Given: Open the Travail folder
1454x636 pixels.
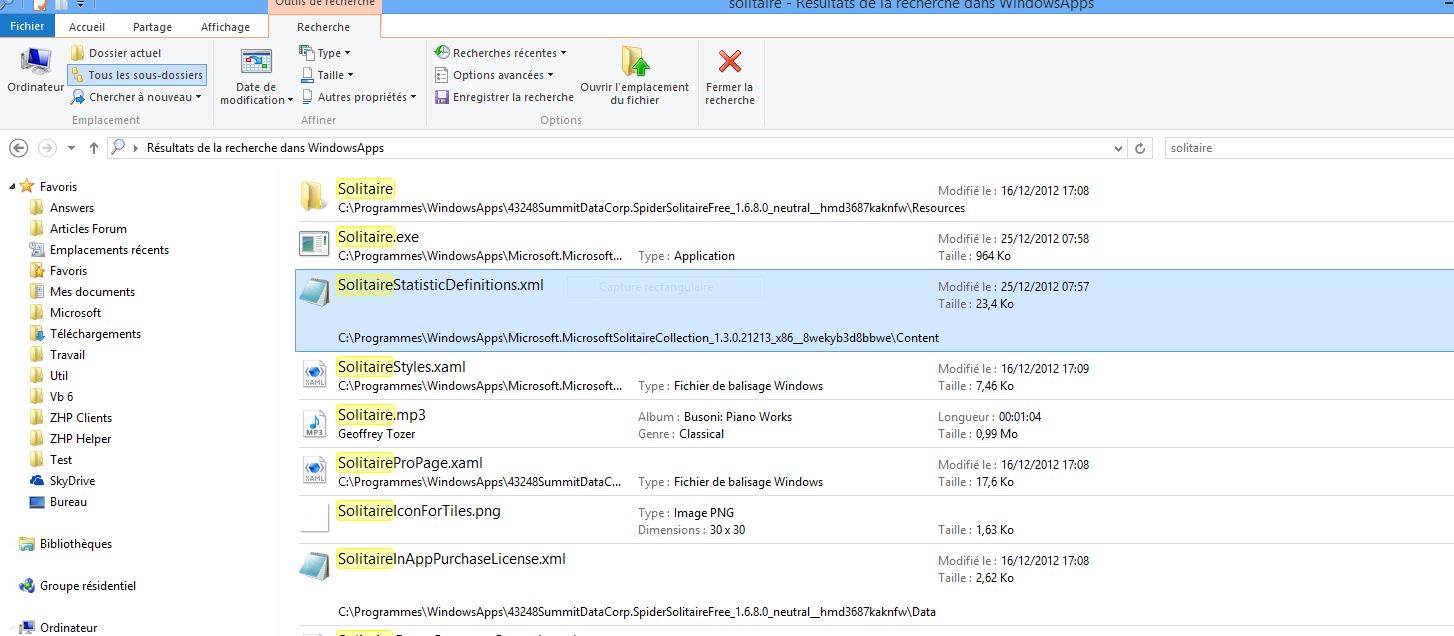Looking at the screenshot, I should click(x=57, y=355).
